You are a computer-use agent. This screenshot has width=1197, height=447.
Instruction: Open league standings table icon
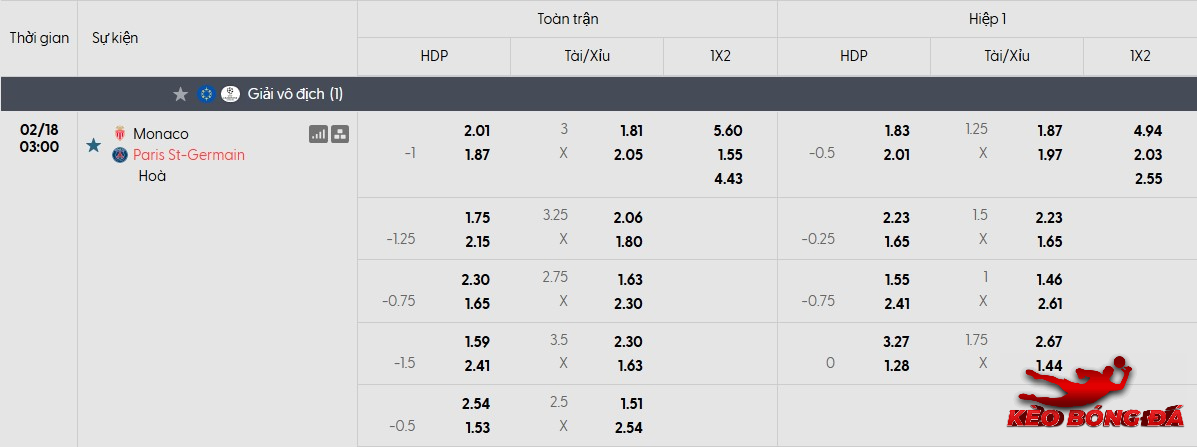(340, 134)
